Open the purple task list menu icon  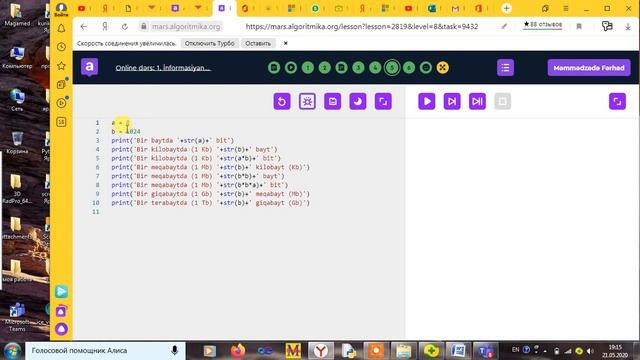pyautogui.click(x=505, y=68)
